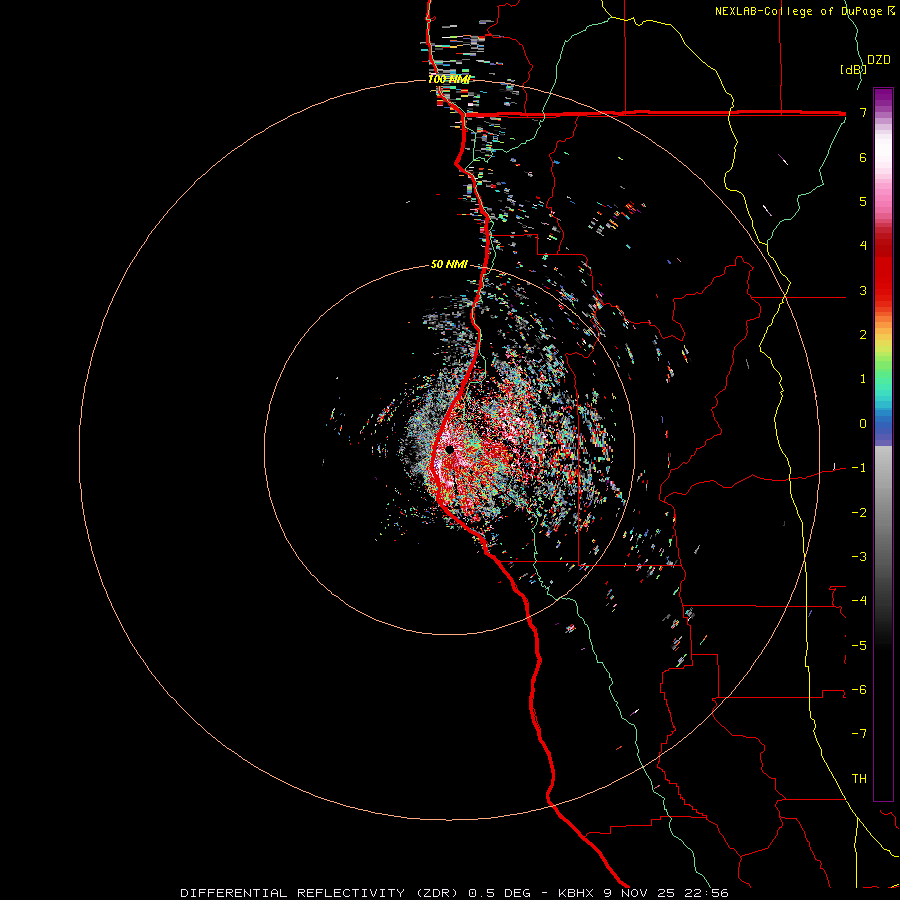Click the 0 value on color scale
Viewport: 900px width, 900px height.
click(863, 424)
